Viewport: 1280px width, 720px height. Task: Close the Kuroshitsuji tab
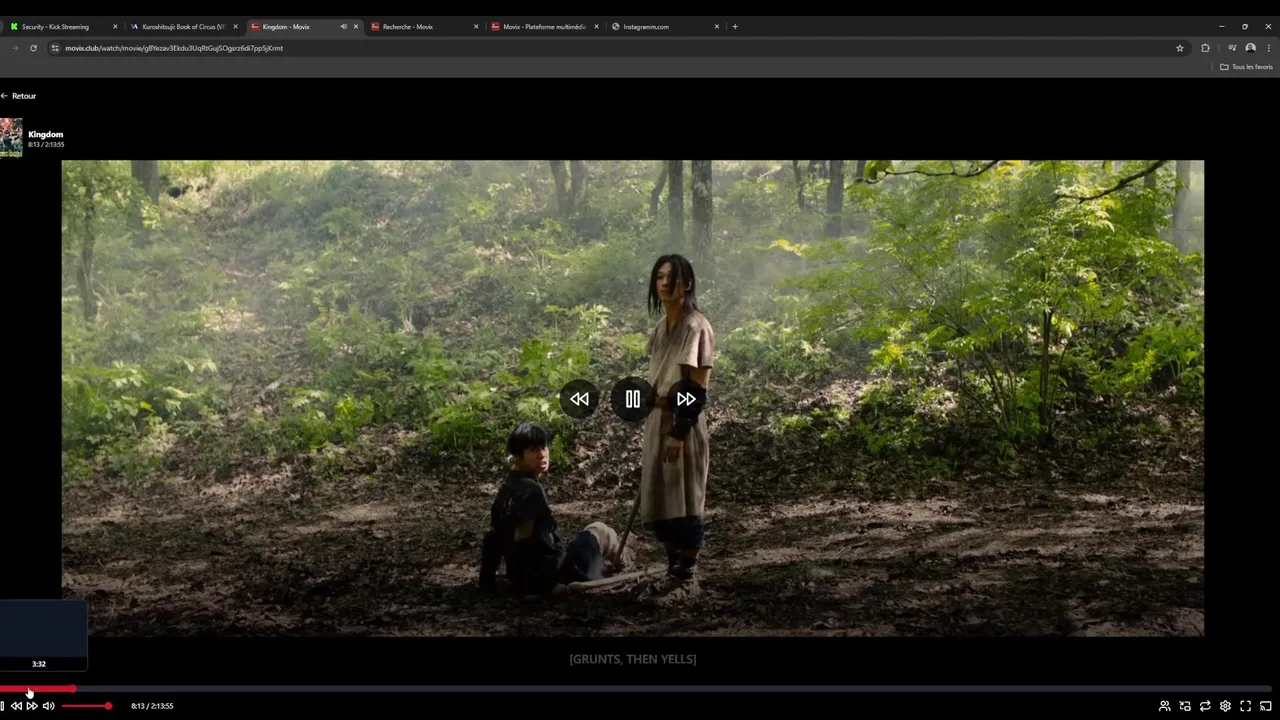[x=236, y=27]
